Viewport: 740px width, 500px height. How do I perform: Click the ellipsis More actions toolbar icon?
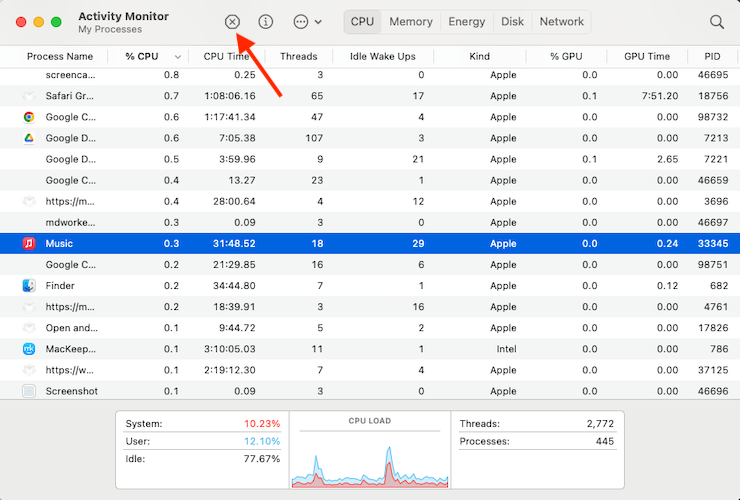[x=301, y=22]
